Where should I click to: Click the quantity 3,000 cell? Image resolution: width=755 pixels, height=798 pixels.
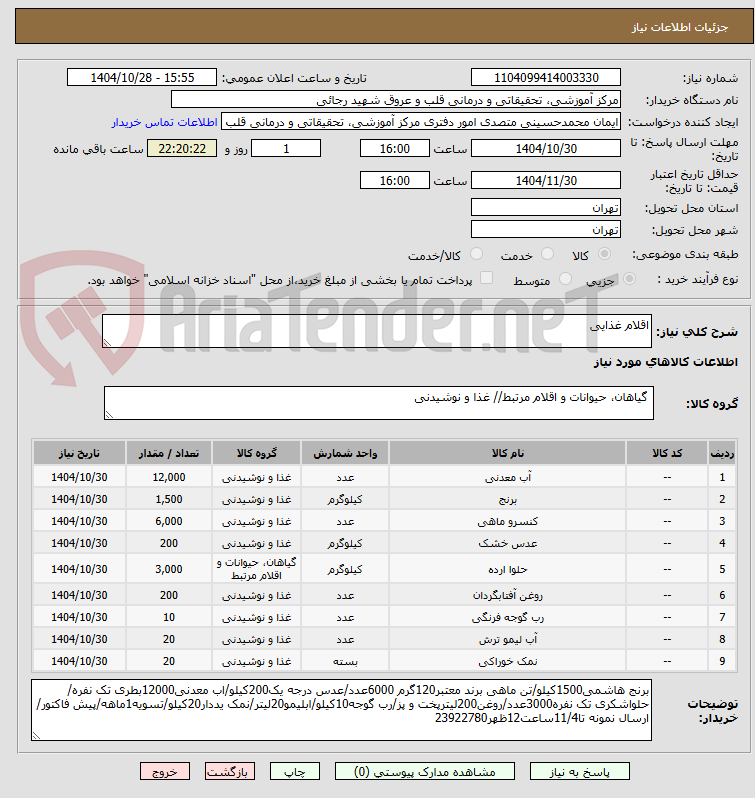click(168, 569)
